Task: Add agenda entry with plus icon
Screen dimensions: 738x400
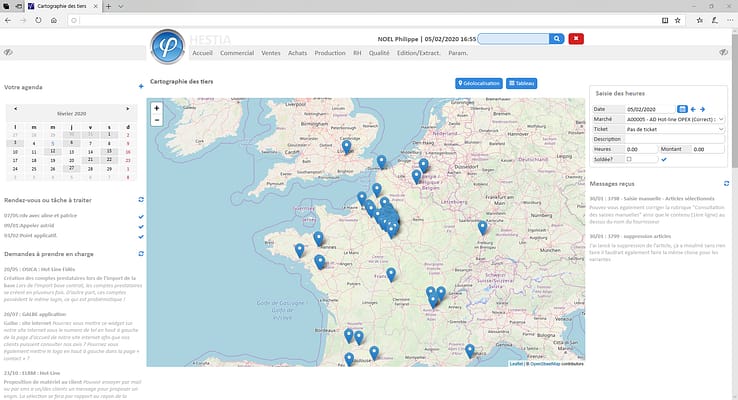Action: (141, 87)
